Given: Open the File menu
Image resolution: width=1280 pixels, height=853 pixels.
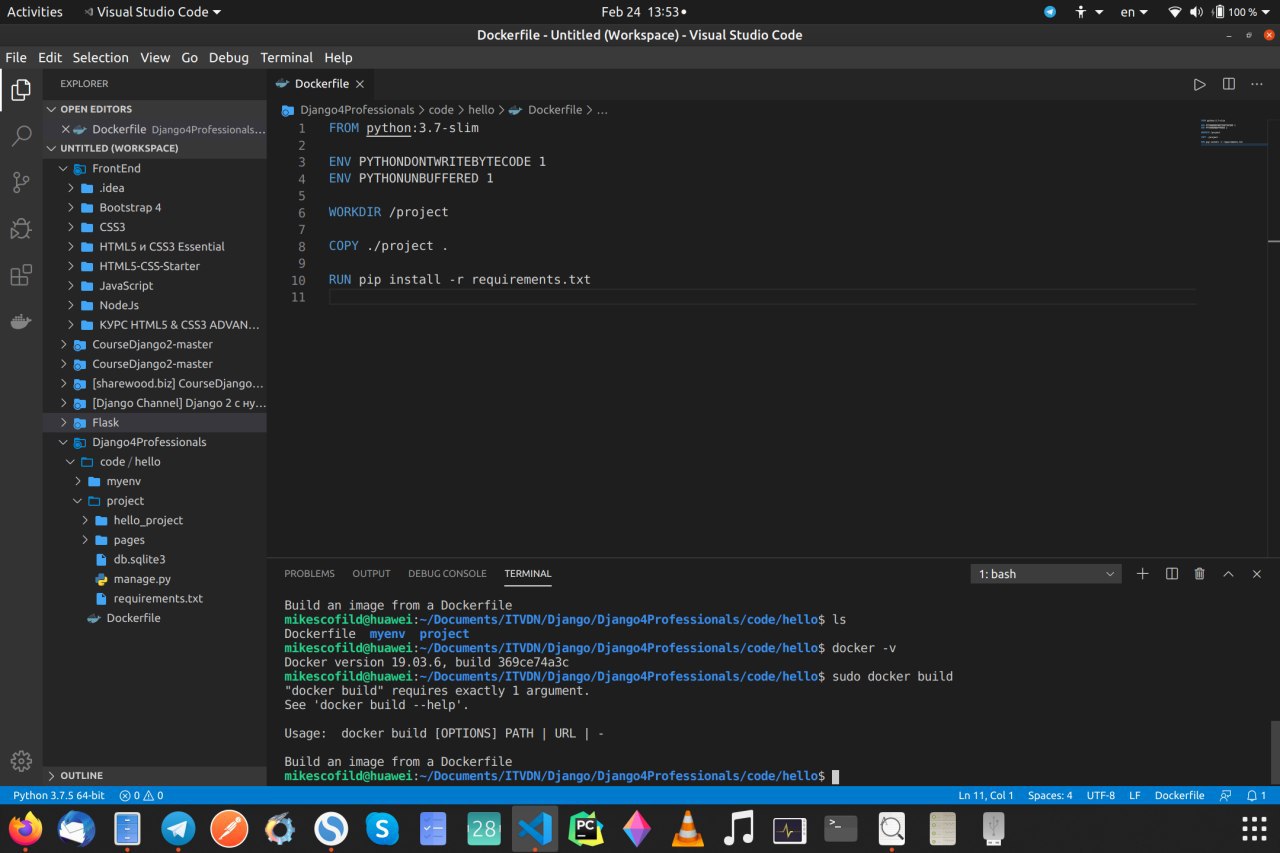Looking at the screenshot, I should (16, 57).
